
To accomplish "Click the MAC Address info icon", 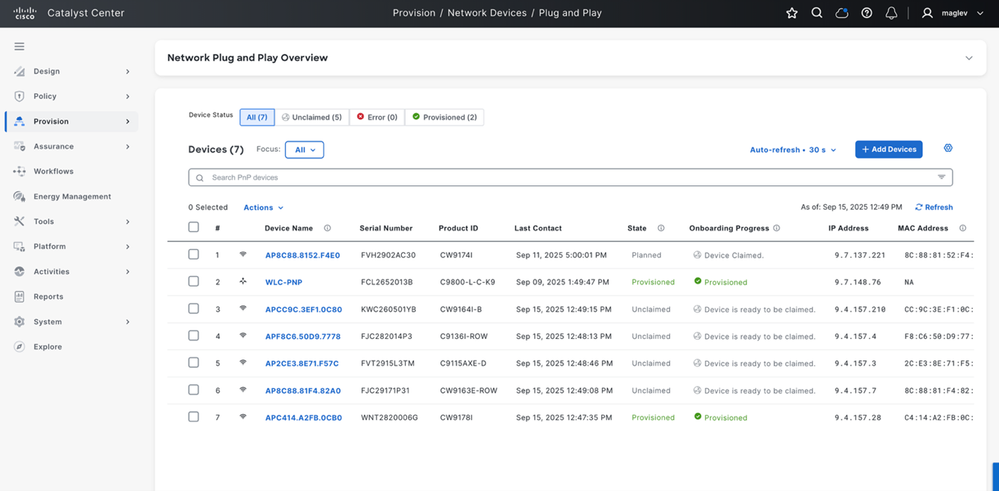I will point(963,228).
